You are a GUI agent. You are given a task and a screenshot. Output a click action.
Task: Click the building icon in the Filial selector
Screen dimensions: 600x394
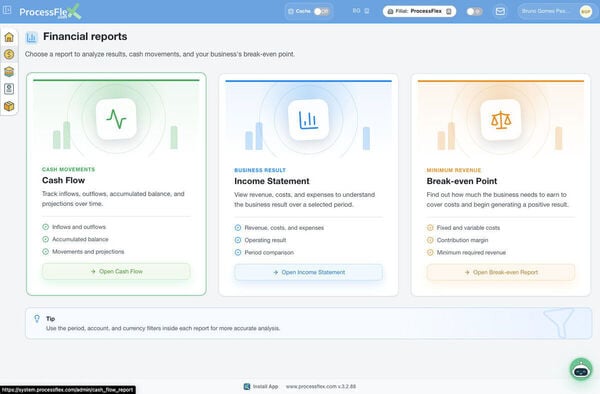390,11
